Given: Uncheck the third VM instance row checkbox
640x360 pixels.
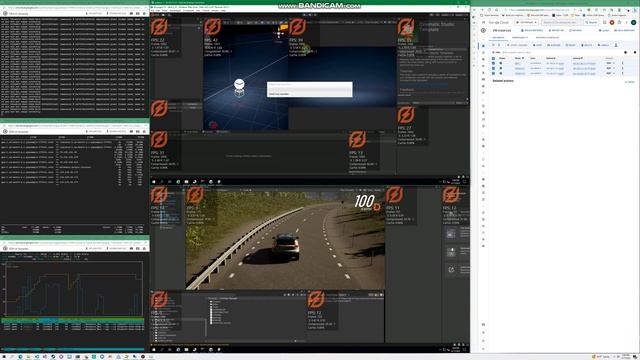Looking at the screenshot, I should click(x=493, y=73).
